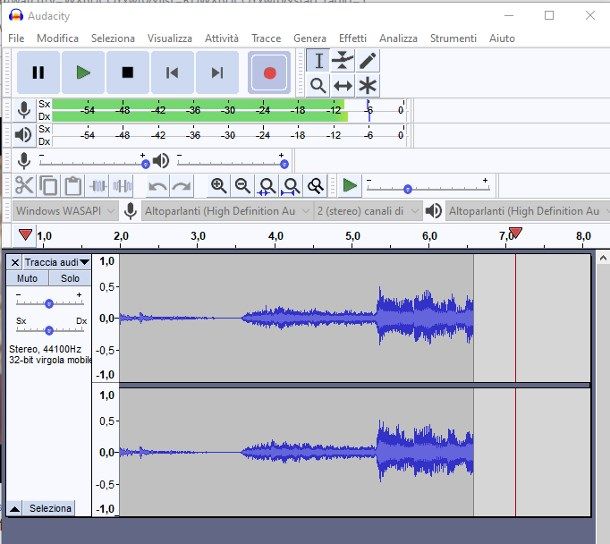The image size is (610, 544).
Task: Select the Multi-Tool asterisk icon
Action: click(x=367, y=85)
